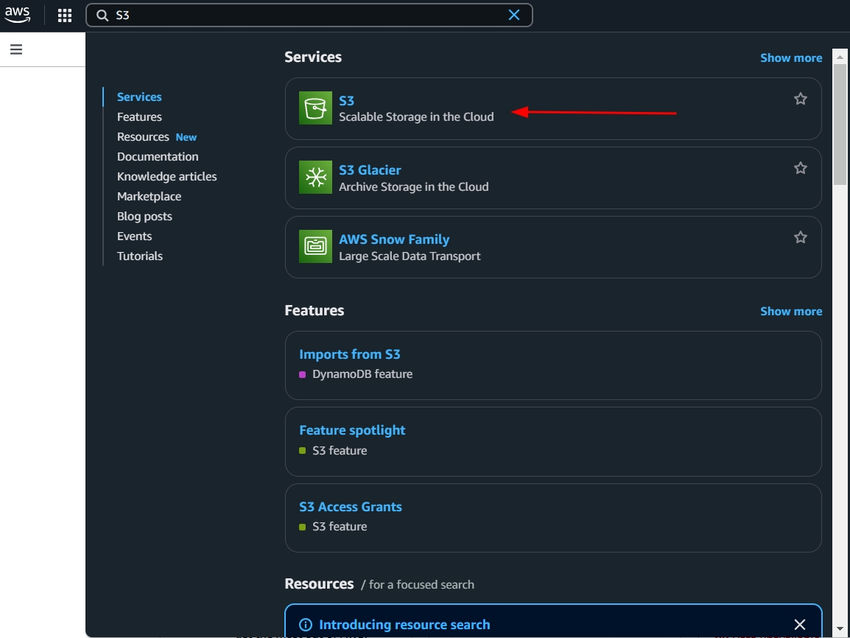Click 'DynamoDB feature' label

(362, 375)
